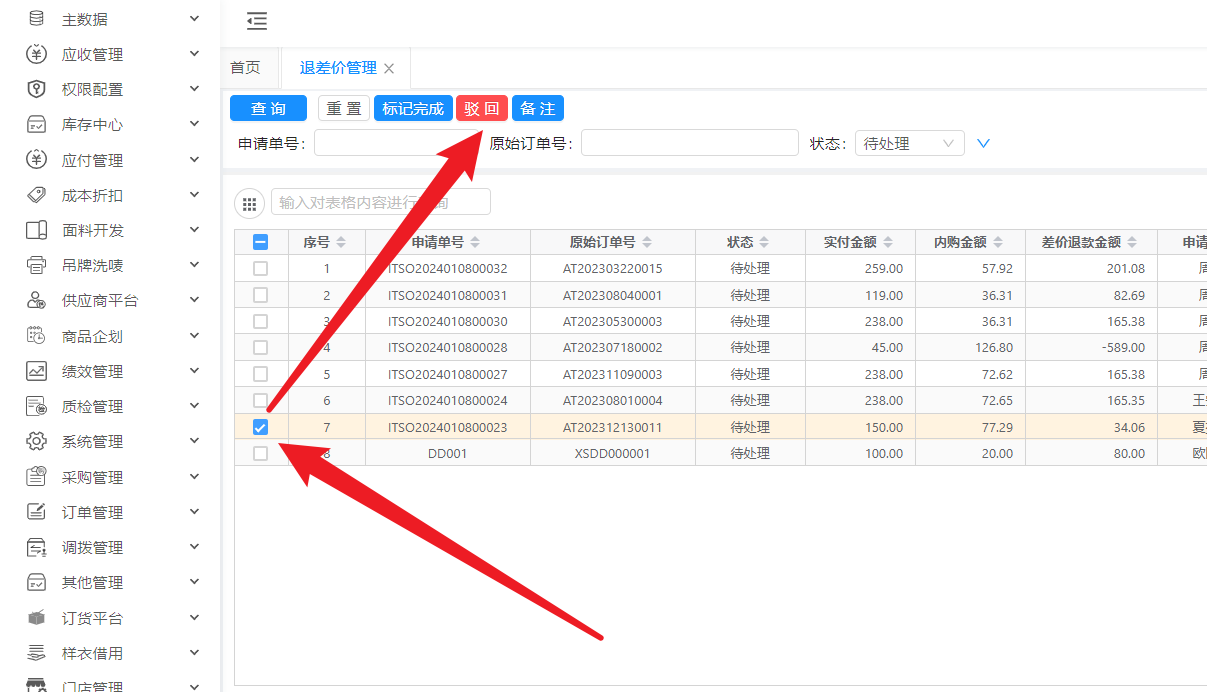Click the 成本折扣 tag icon
The height and width of the screenshot is (692, 1207).
pyautogui.click(x=37, y=195)
